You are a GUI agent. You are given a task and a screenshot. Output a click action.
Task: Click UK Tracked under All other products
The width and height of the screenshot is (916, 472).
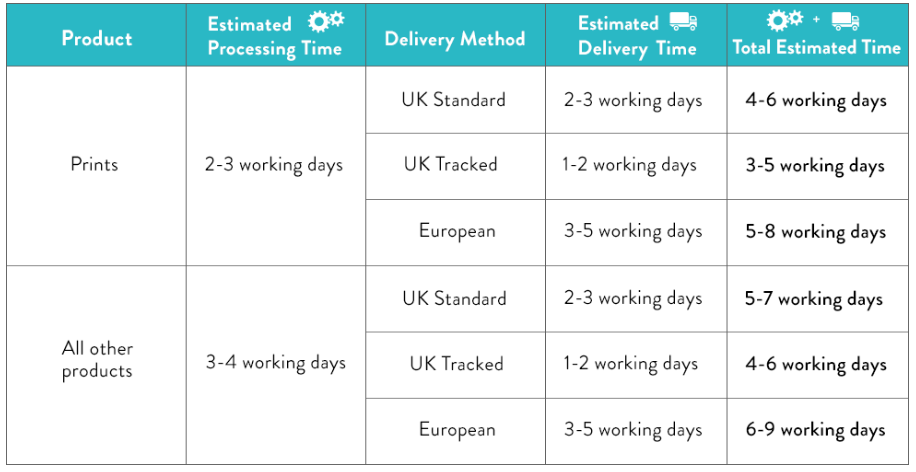coord(456,363)
